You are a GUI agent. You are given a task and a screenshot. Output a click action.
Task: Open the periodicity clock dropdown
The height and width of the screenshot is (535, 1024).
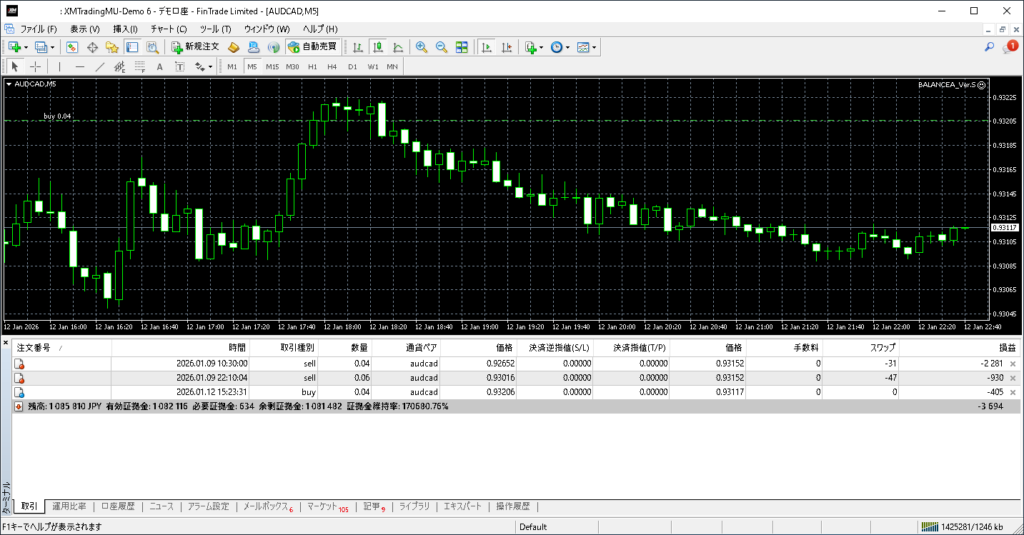(569, 47)
